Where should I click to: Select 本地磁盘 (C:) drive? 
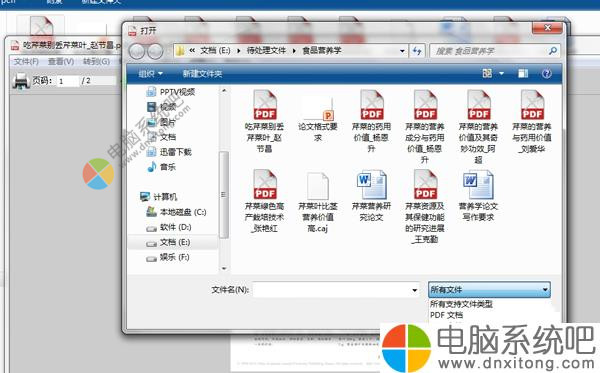click(x=176, y=212)
